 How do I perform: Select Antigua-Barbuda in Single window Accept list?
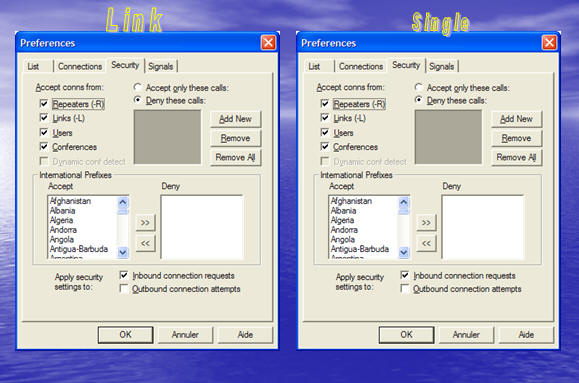pos(364,249)
